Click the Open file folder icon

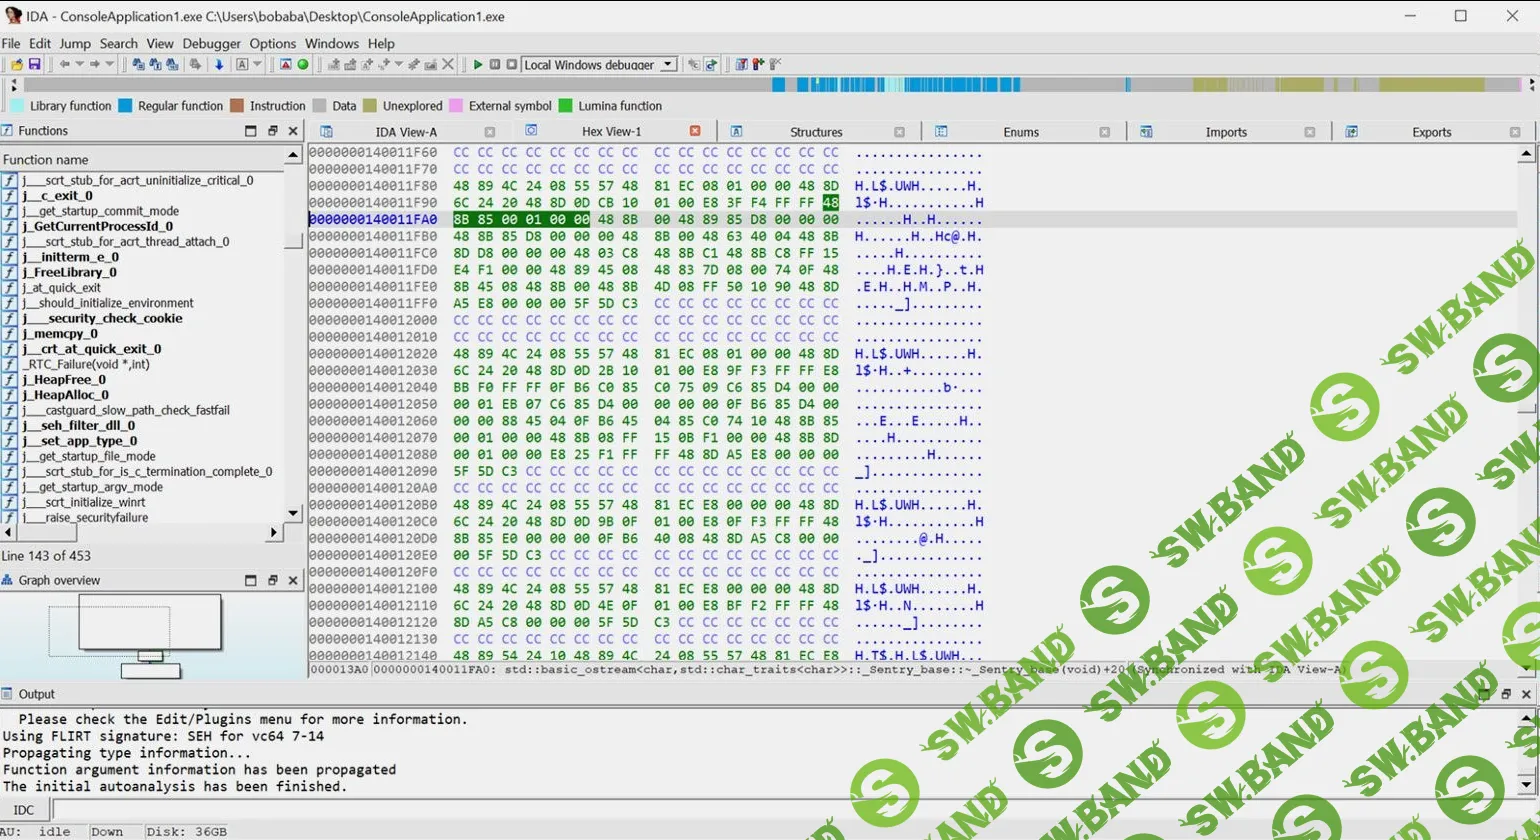click(x=17, y=64)
